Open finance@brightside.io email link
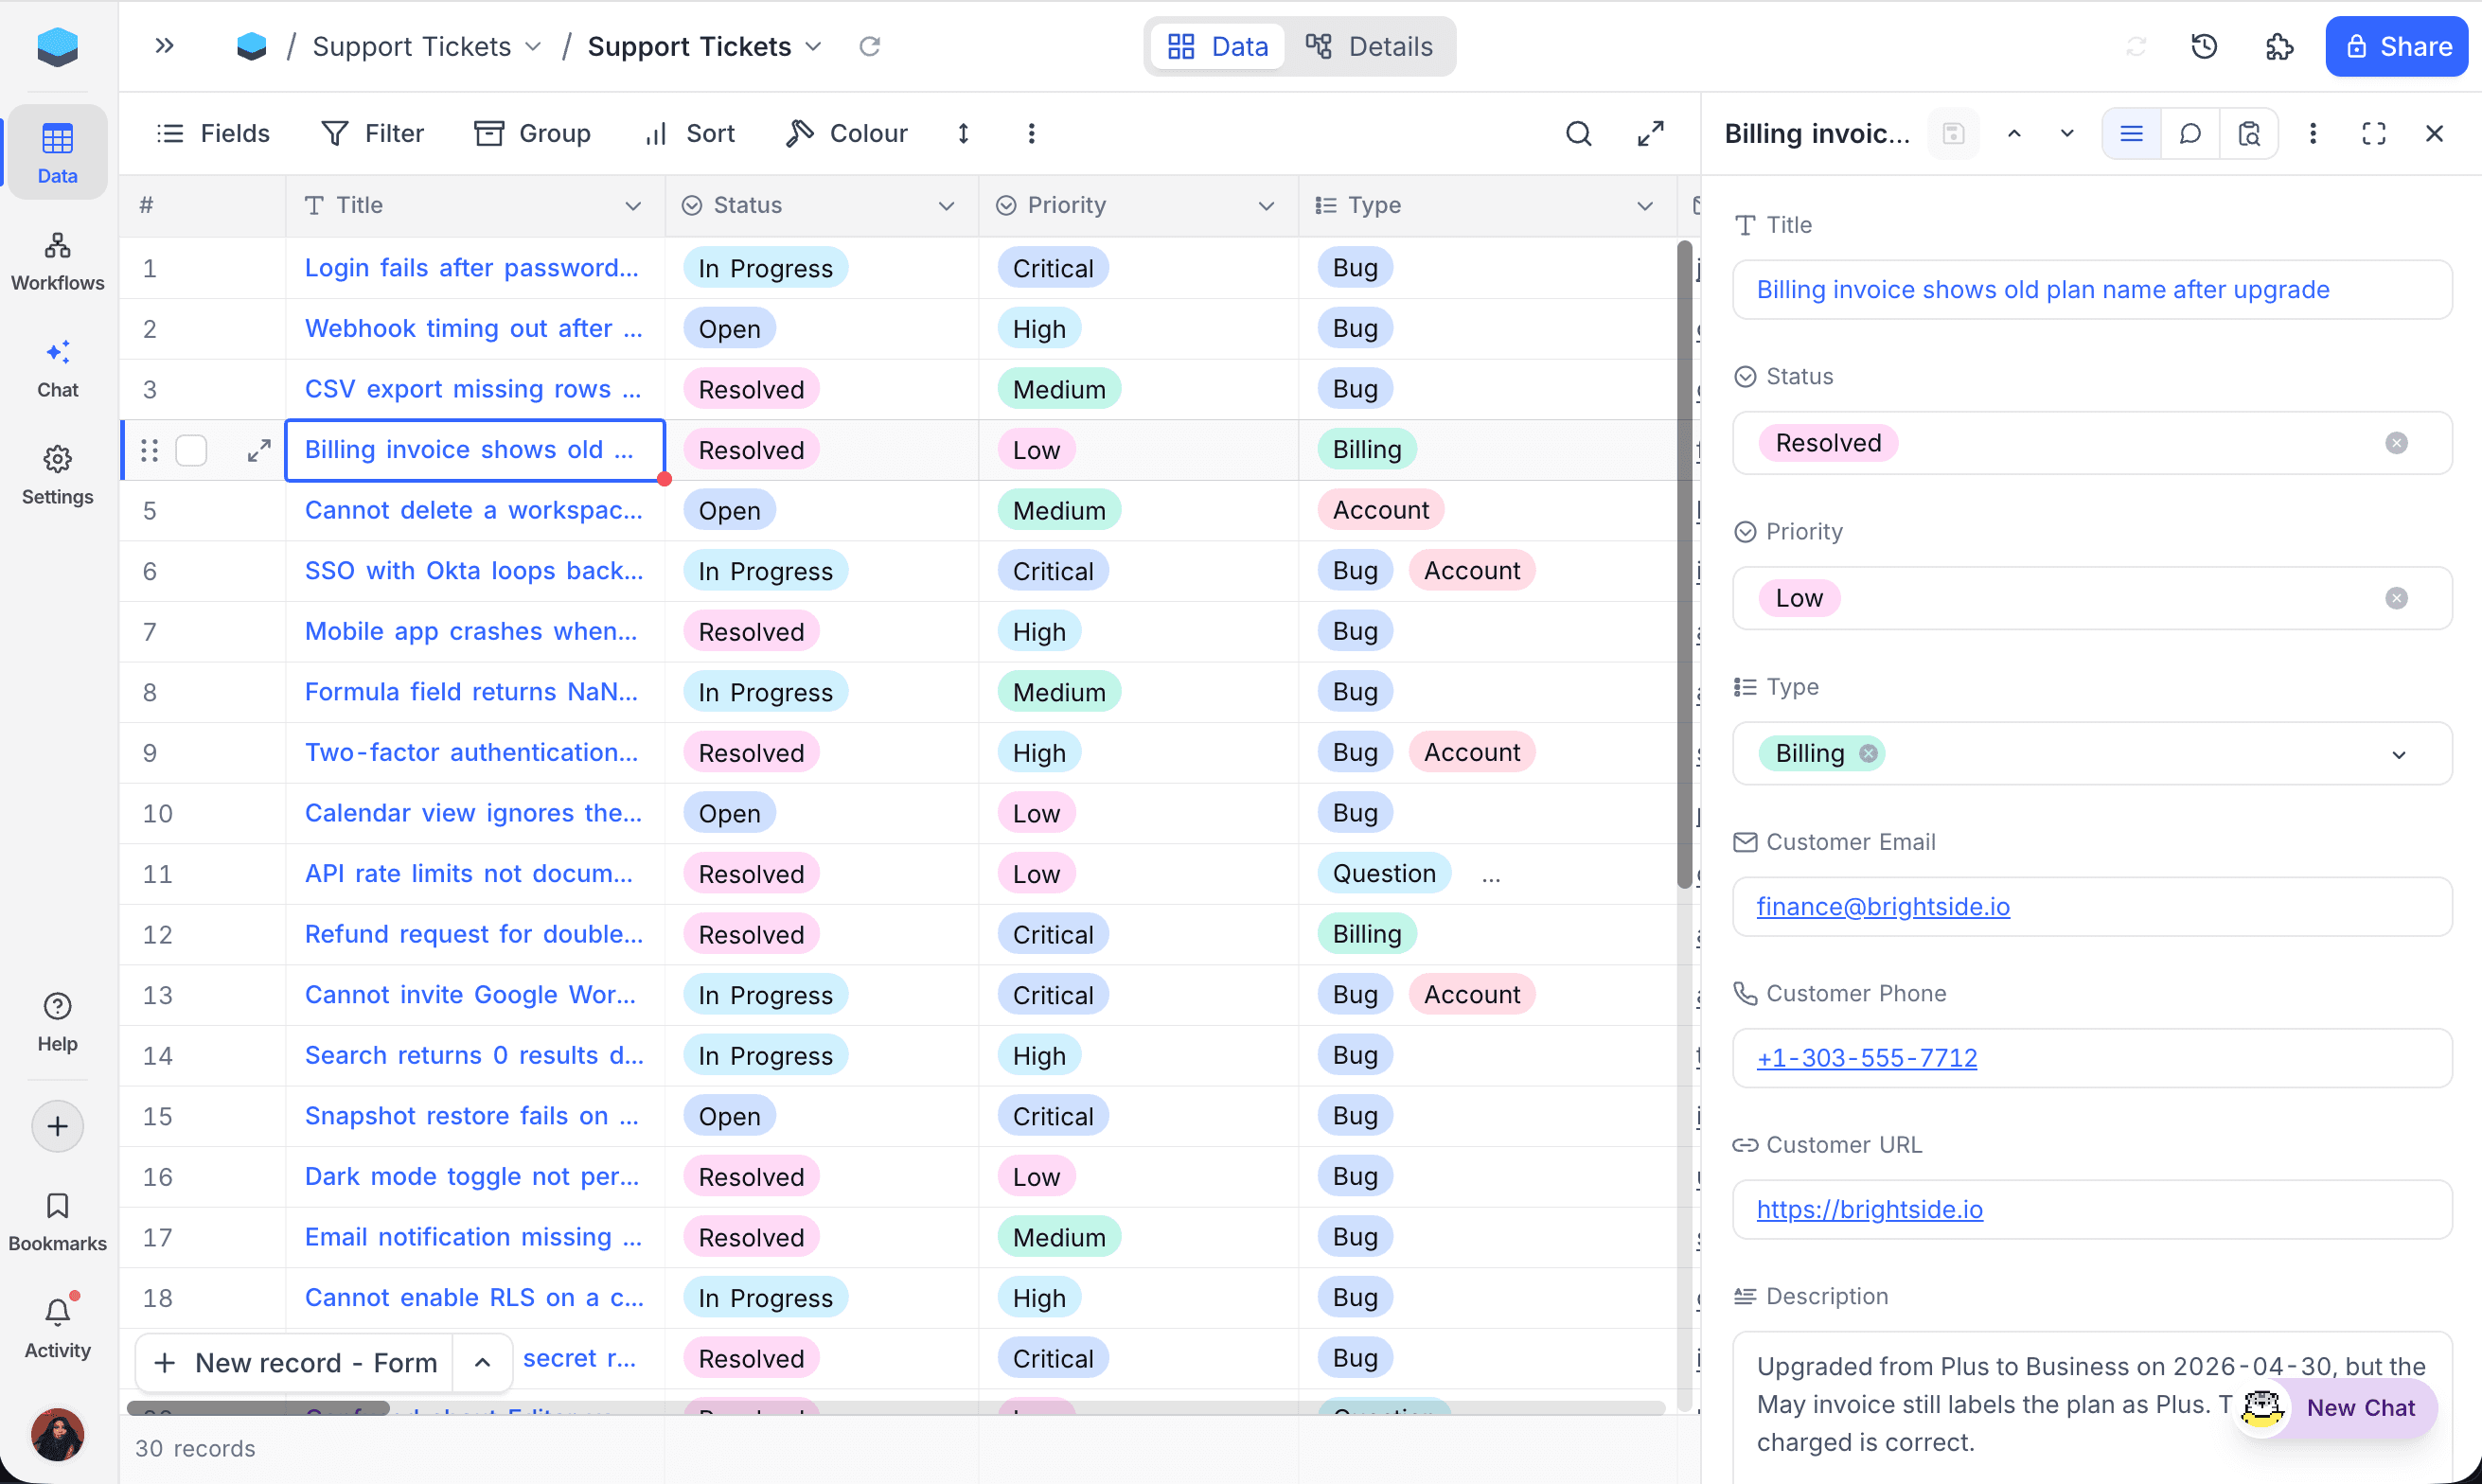Viewport: 2482px width, 1484px height. point(1883,906)
